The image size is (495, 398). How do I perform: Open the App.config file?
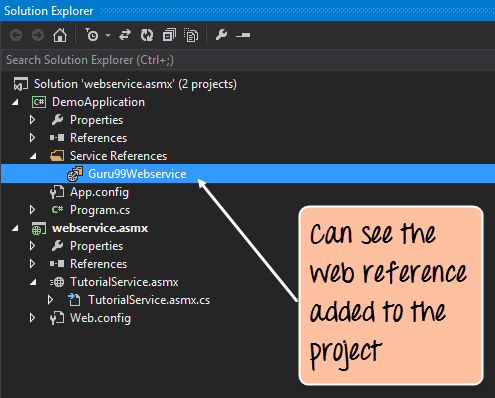pos(99,192)
